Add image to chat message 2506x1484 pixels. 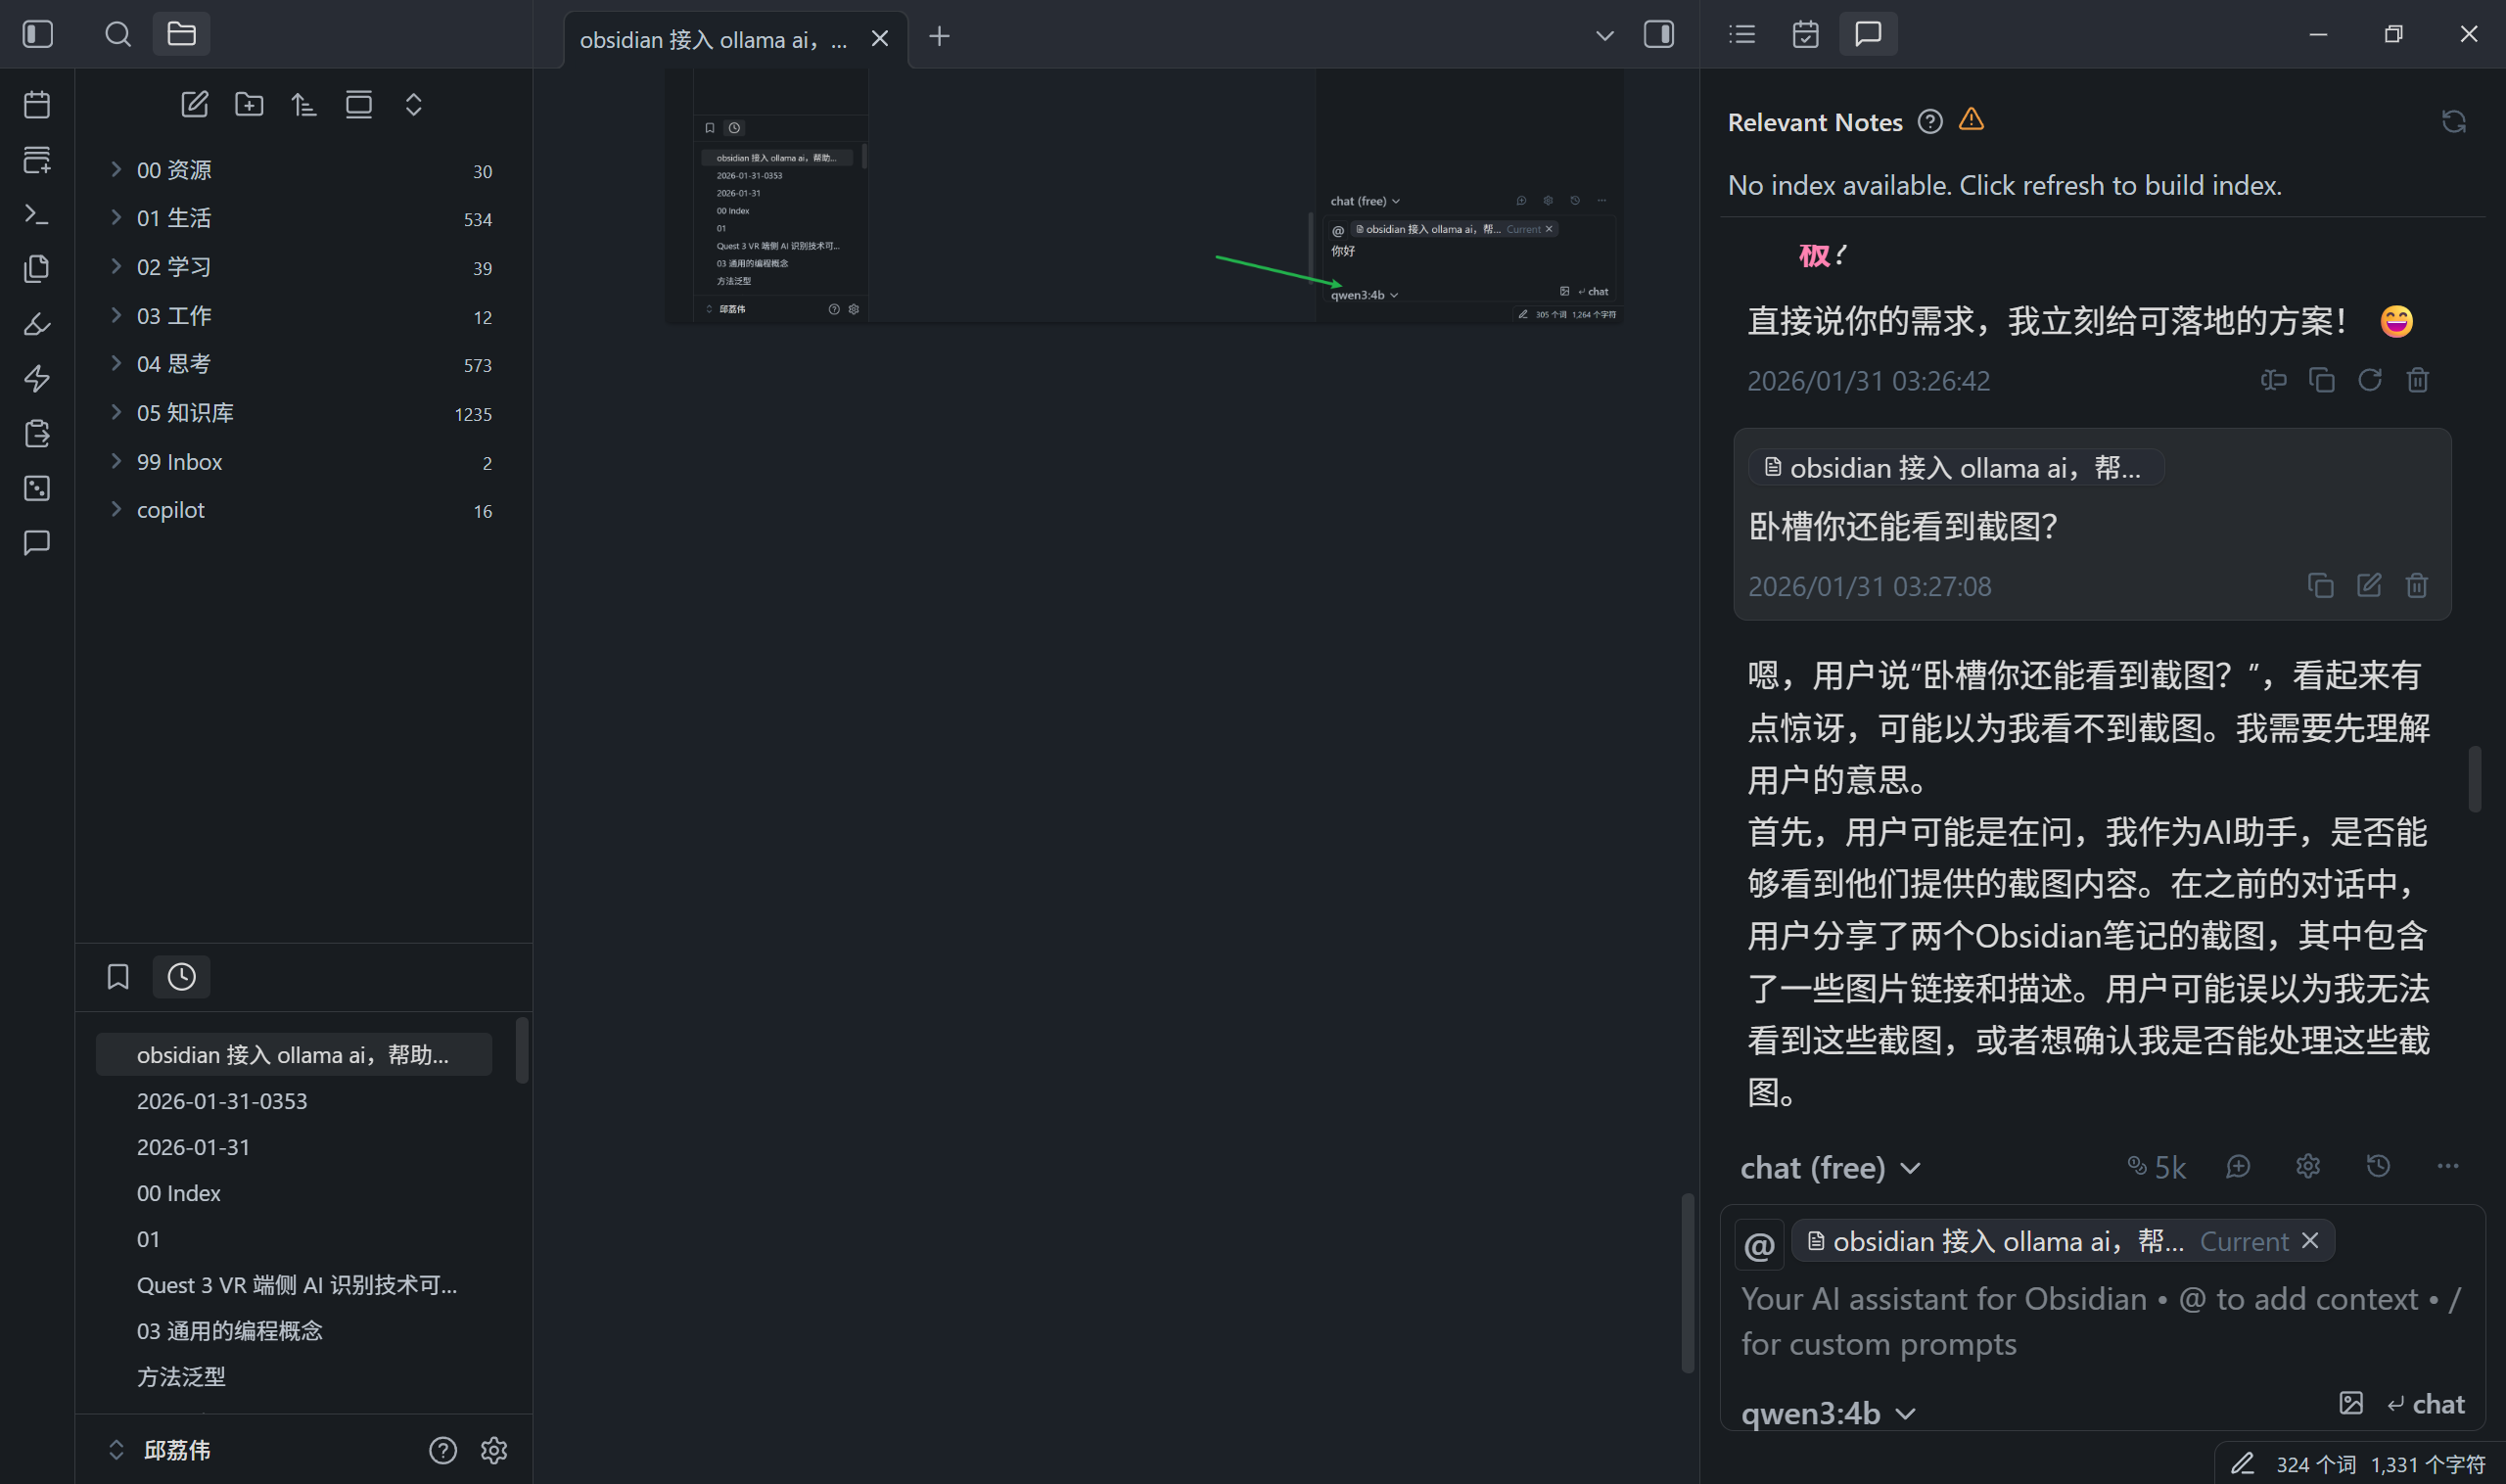(x=2351, y=1403)
